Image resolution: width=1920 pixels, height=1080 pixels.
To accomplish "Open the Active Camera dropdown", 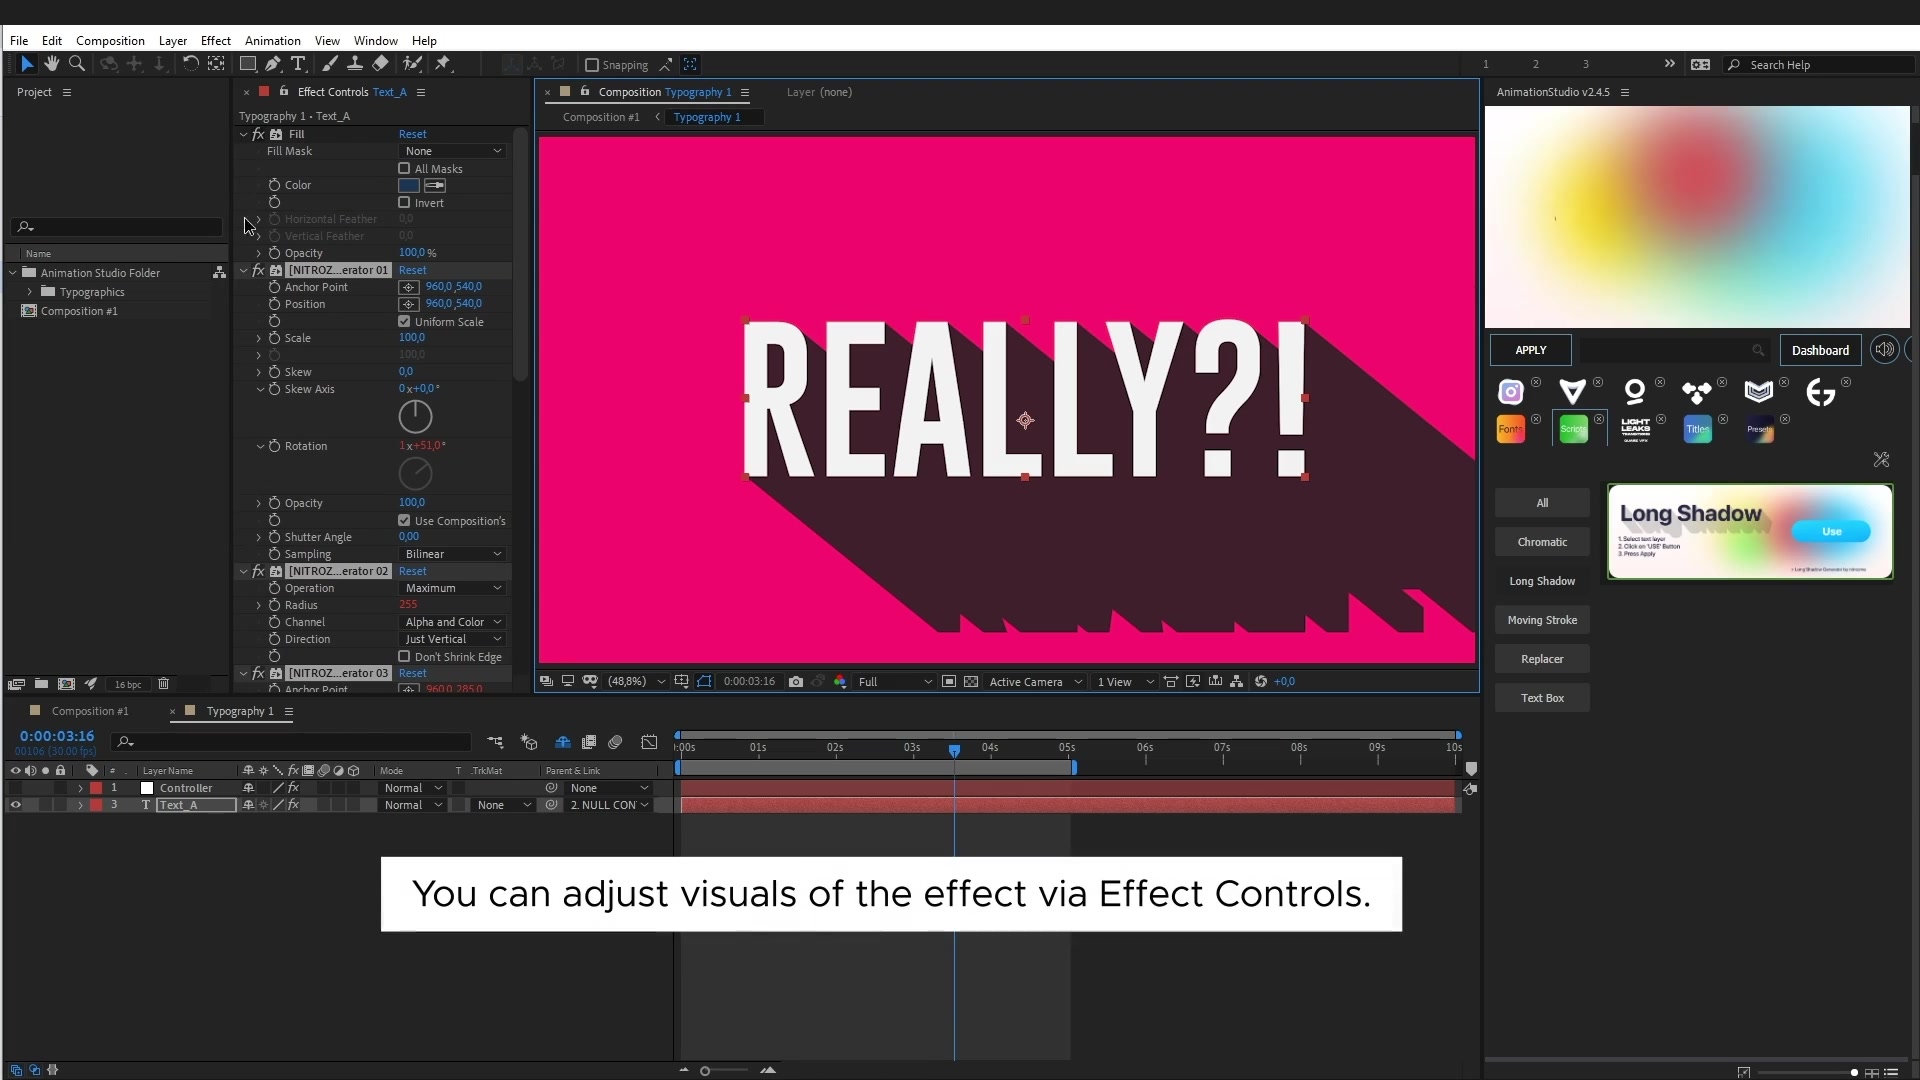I will [x=1035, y=682].
